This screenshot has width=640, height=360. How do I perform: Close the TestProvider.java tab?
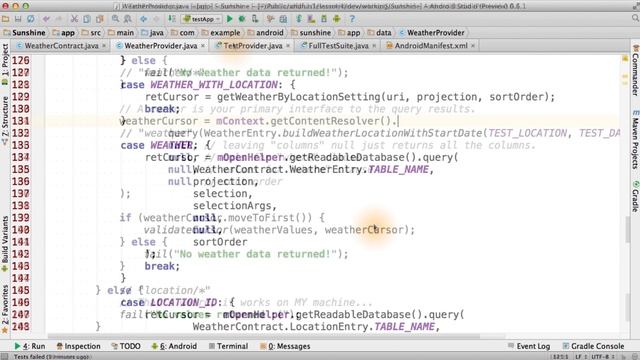click(x=288, y=46)
